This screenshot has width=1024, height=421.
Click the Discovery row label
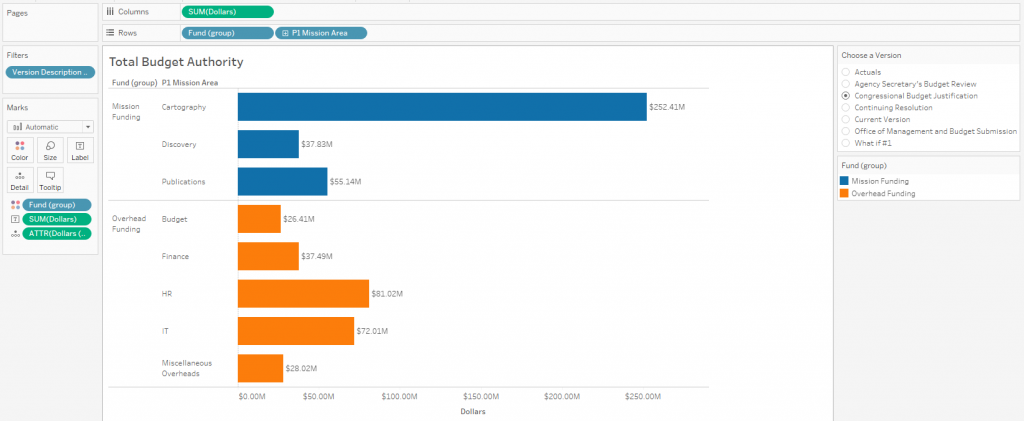pyautogui.click(x=179, y=144)
